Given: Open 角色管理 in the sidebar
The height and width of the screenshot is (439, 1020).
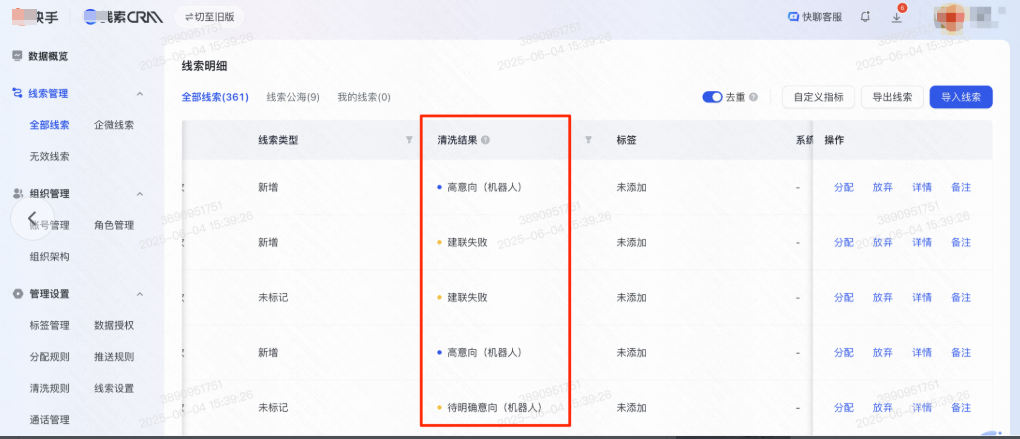Looking at the screenshot, I should coord(114,225).
